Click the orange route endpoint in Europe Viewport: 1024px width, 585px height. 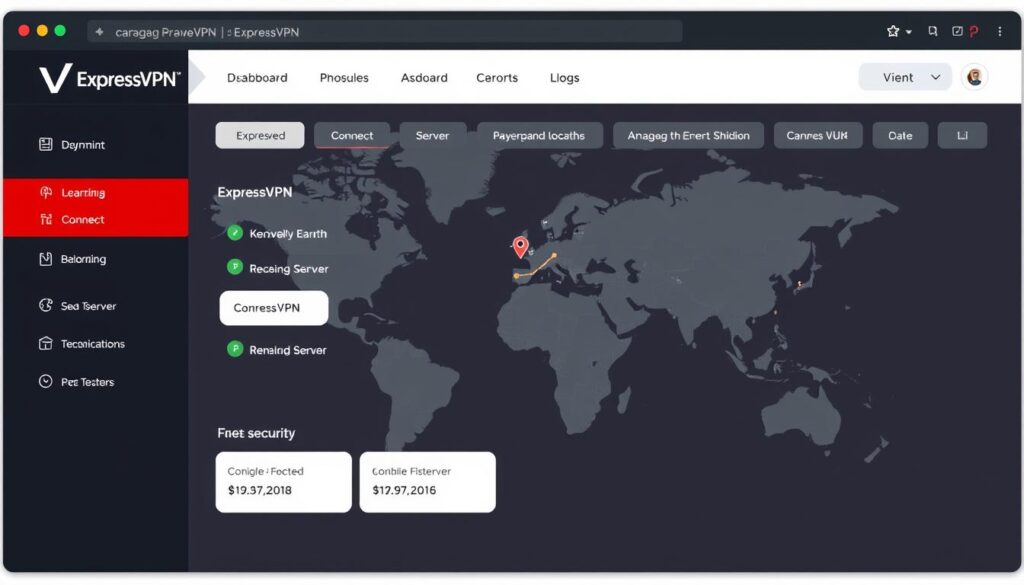click(554, 255)
